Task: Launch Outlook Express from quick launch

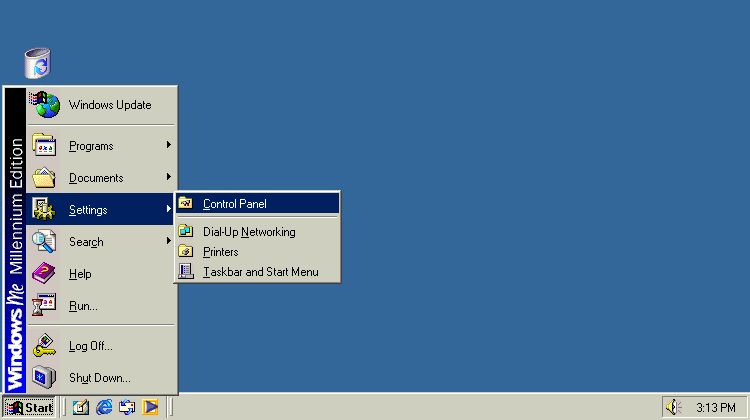Action: (x=127, y=407)
